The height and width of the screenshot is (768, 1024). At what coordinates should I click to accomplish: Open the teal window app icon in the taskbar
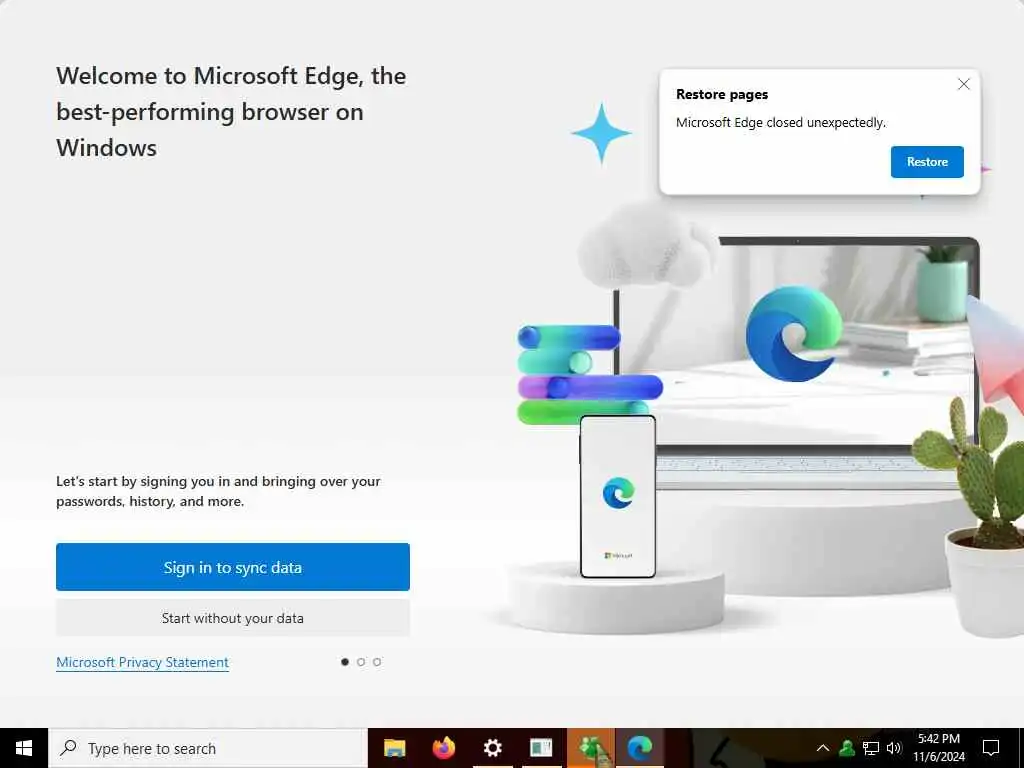tap(541, 748)
